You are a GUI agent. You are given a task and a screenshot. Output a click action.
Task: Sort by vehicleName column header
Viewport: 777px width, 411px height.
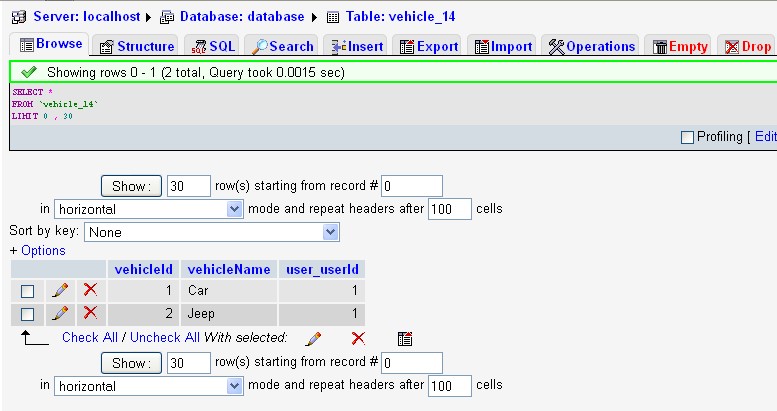[229, 269]
